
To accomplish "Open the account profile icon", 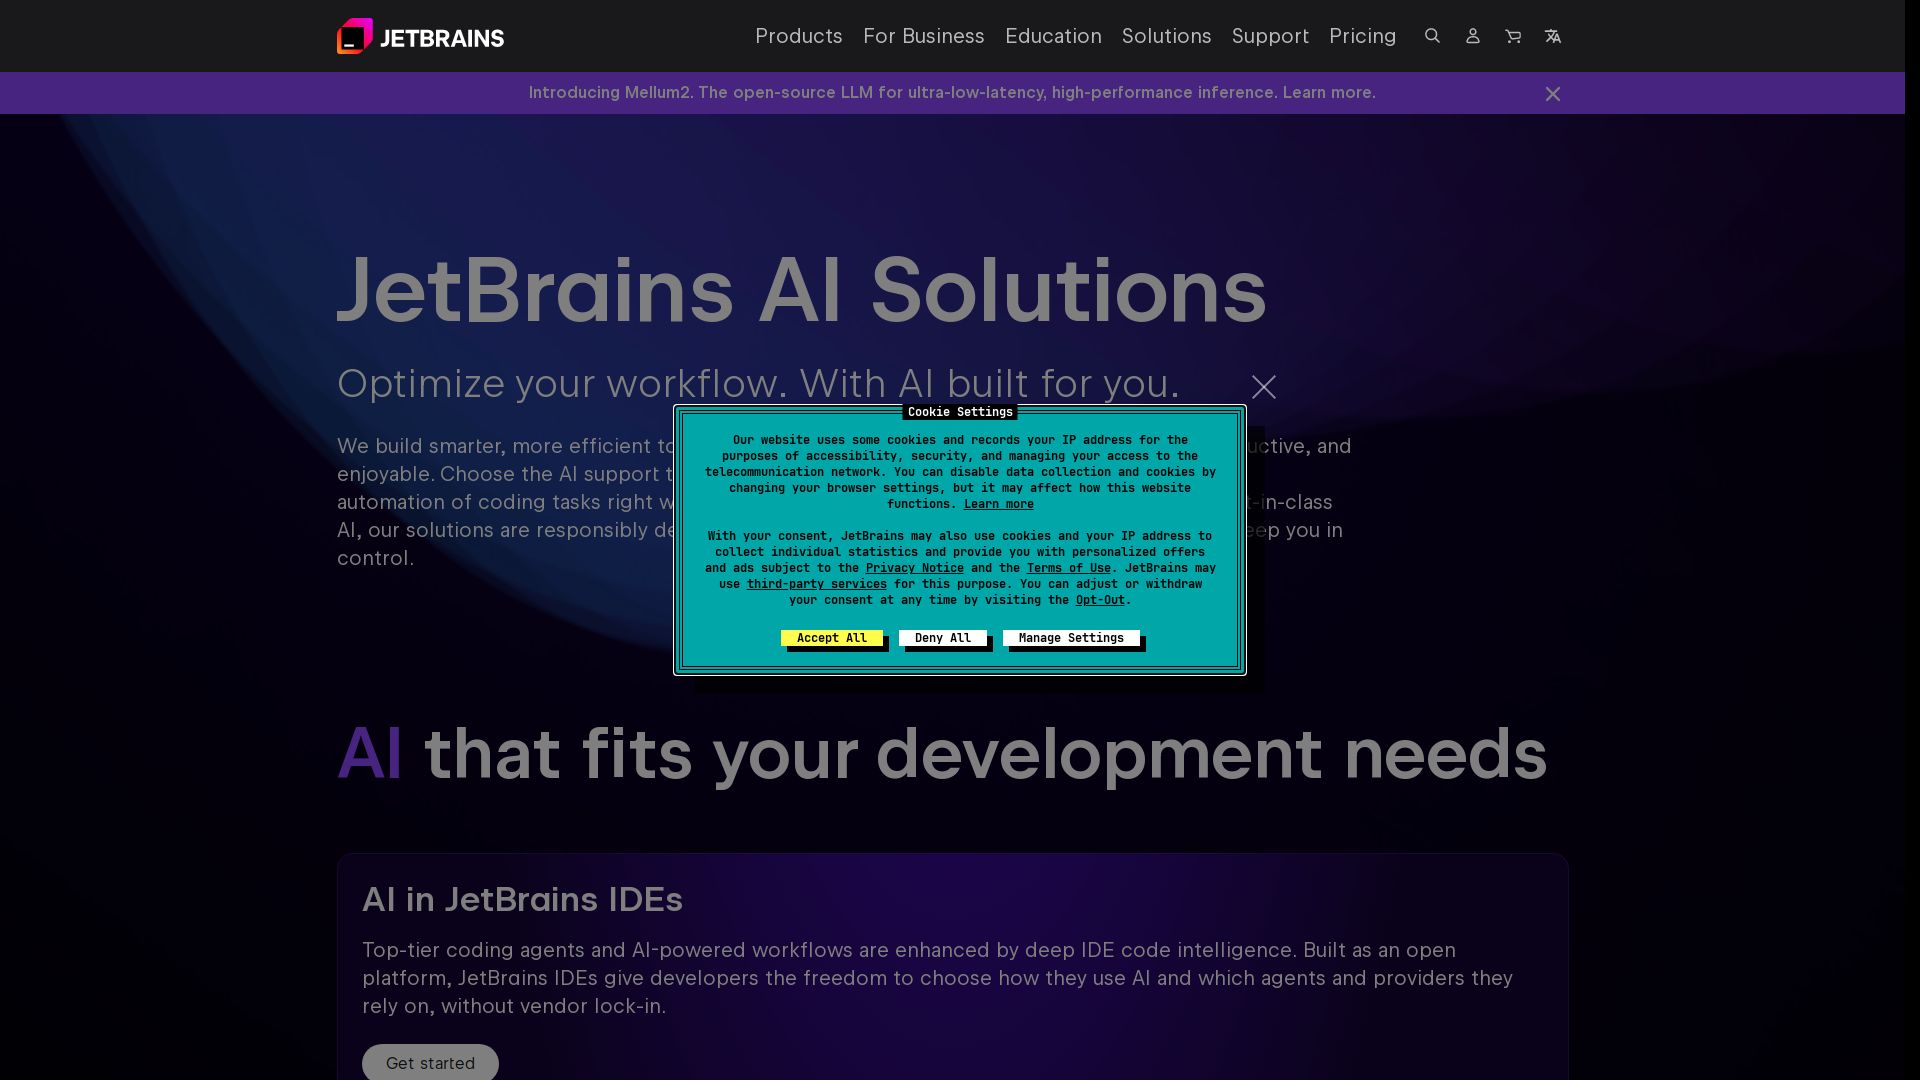I will click(x=1472, y=36).
